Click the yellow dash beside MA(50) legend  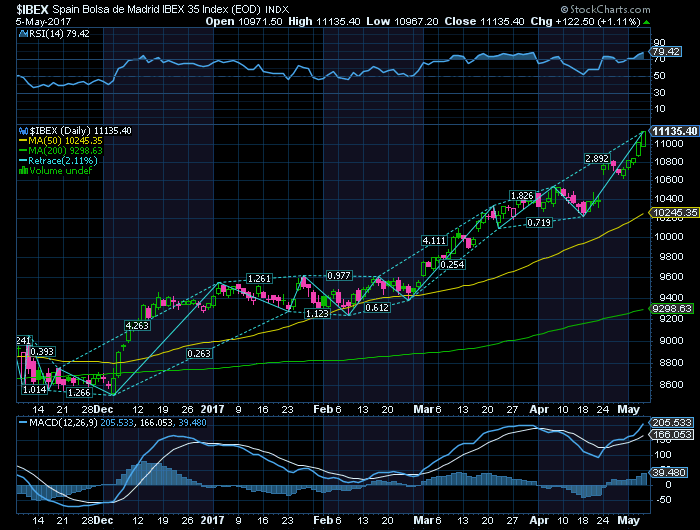23,141
